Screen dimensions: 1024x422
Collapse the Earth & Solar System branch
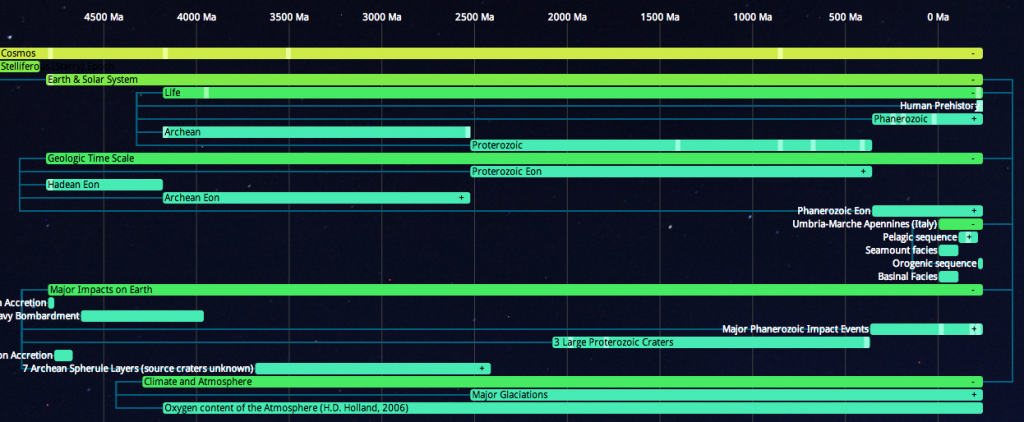click(973, 80)
